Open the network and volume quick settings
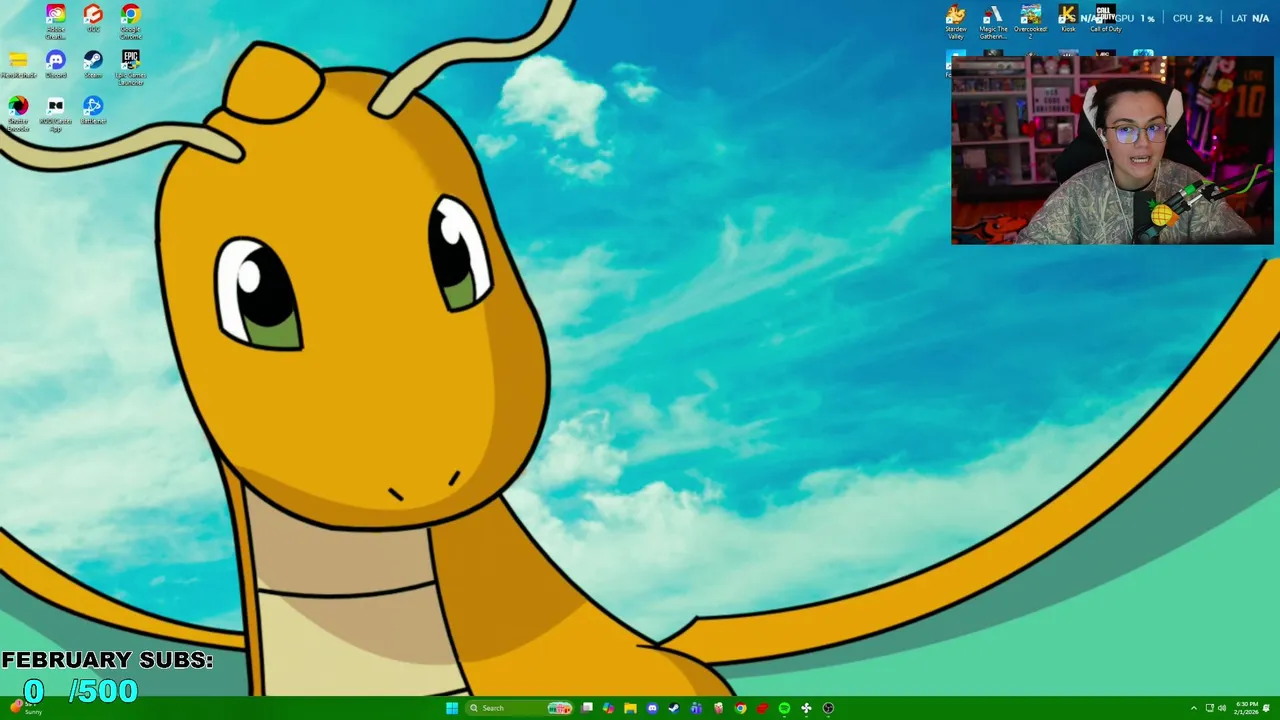This screenshot has width=1280, height=720. coord(1215,708)
